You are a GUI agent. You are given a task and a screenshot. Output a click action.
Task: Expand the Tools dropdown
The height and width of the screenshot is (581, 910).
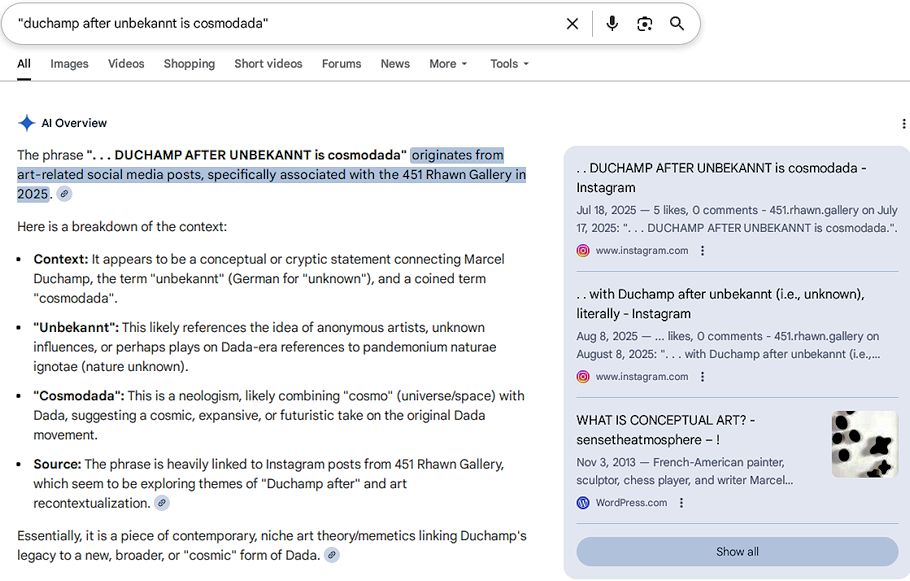[x=509, y=64]
